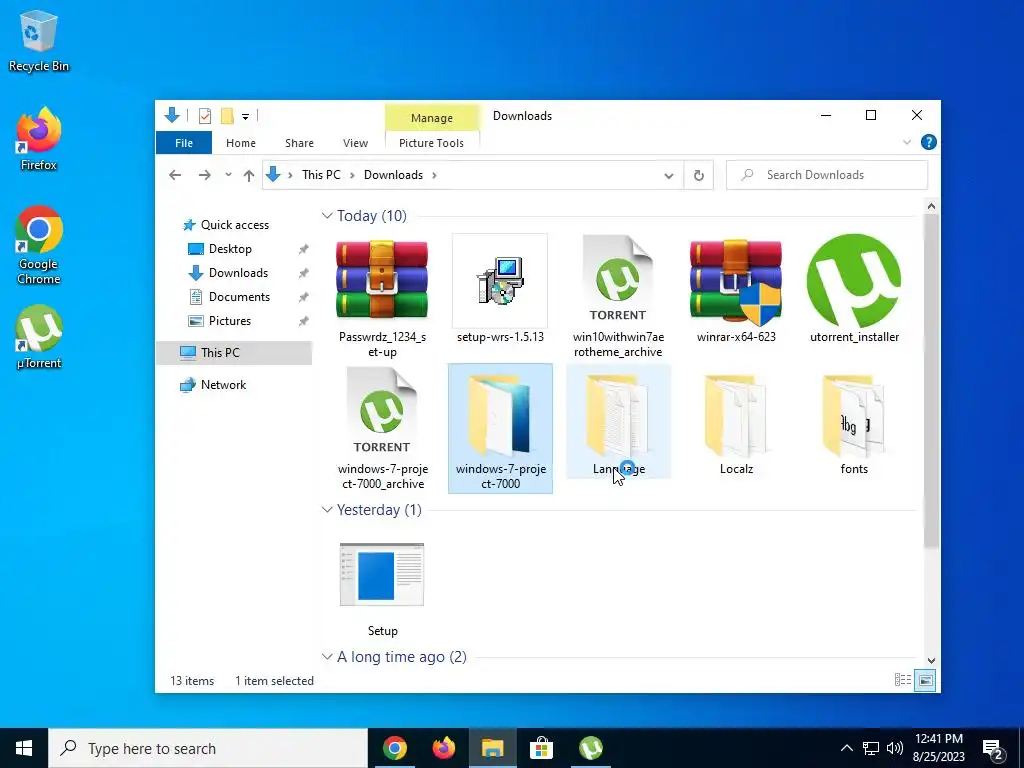Open the File menu

tap(184, 143)
